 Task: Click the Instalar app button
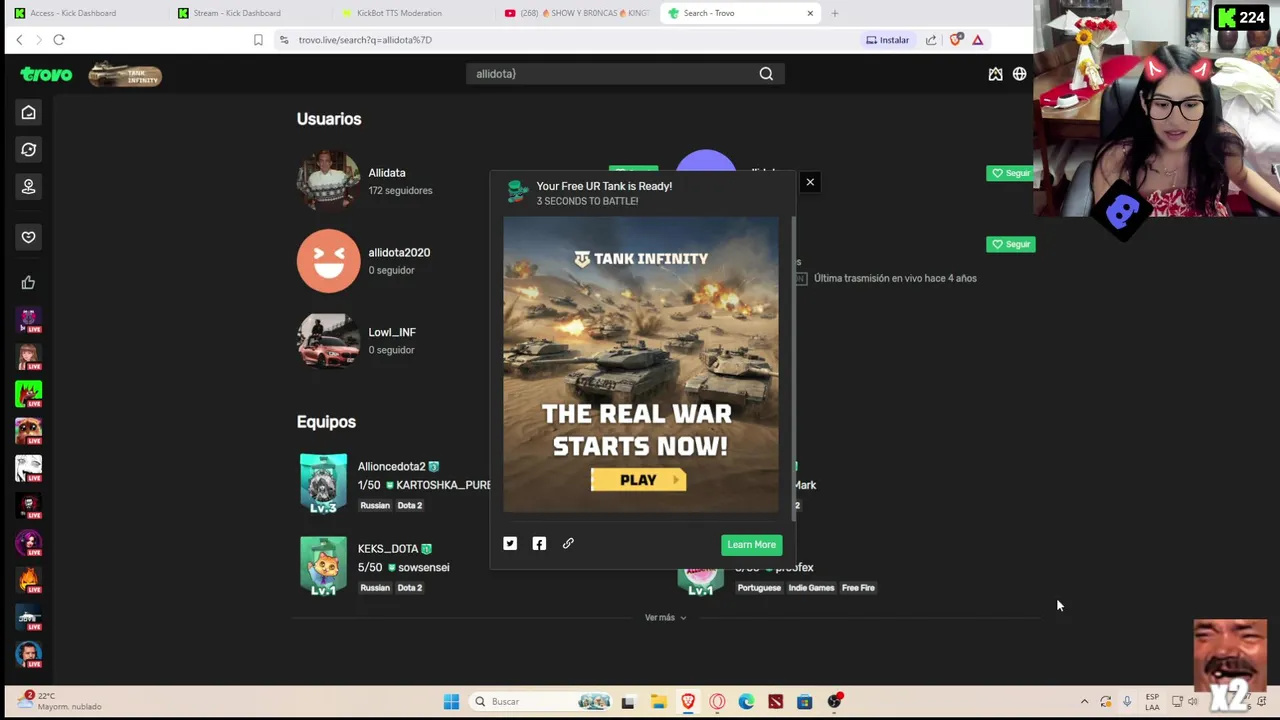888,40
